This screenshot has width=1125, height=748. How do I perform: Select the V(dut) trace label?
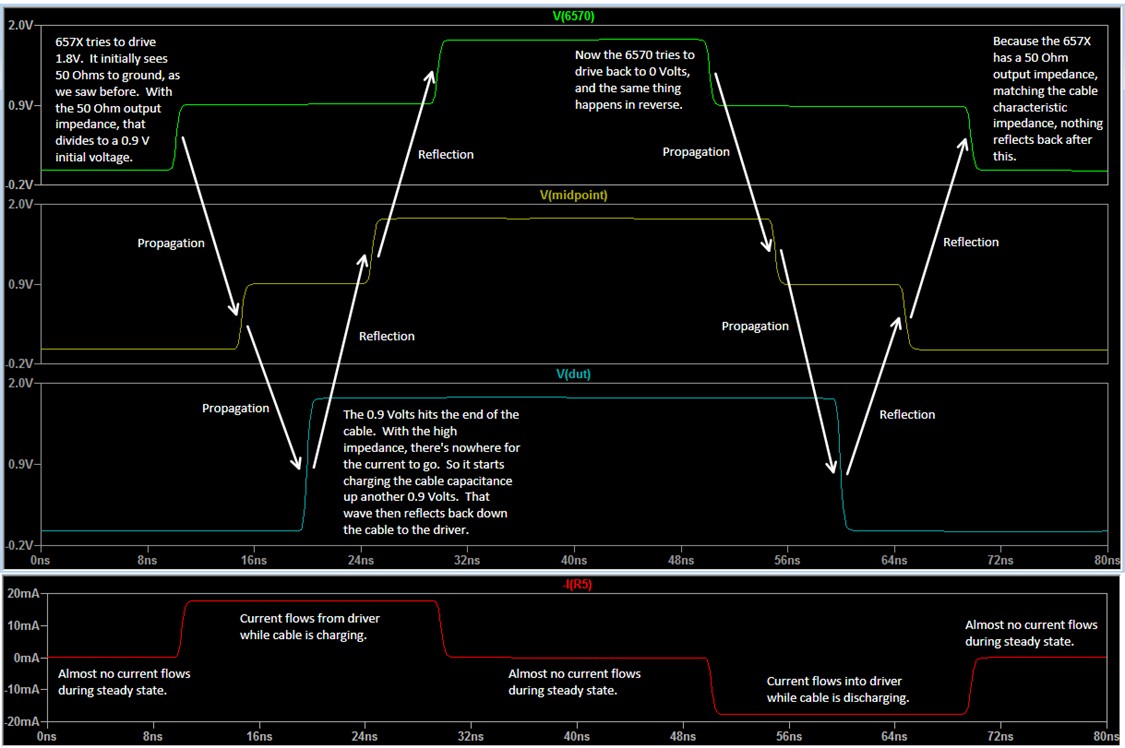click(x=574, y=375)
